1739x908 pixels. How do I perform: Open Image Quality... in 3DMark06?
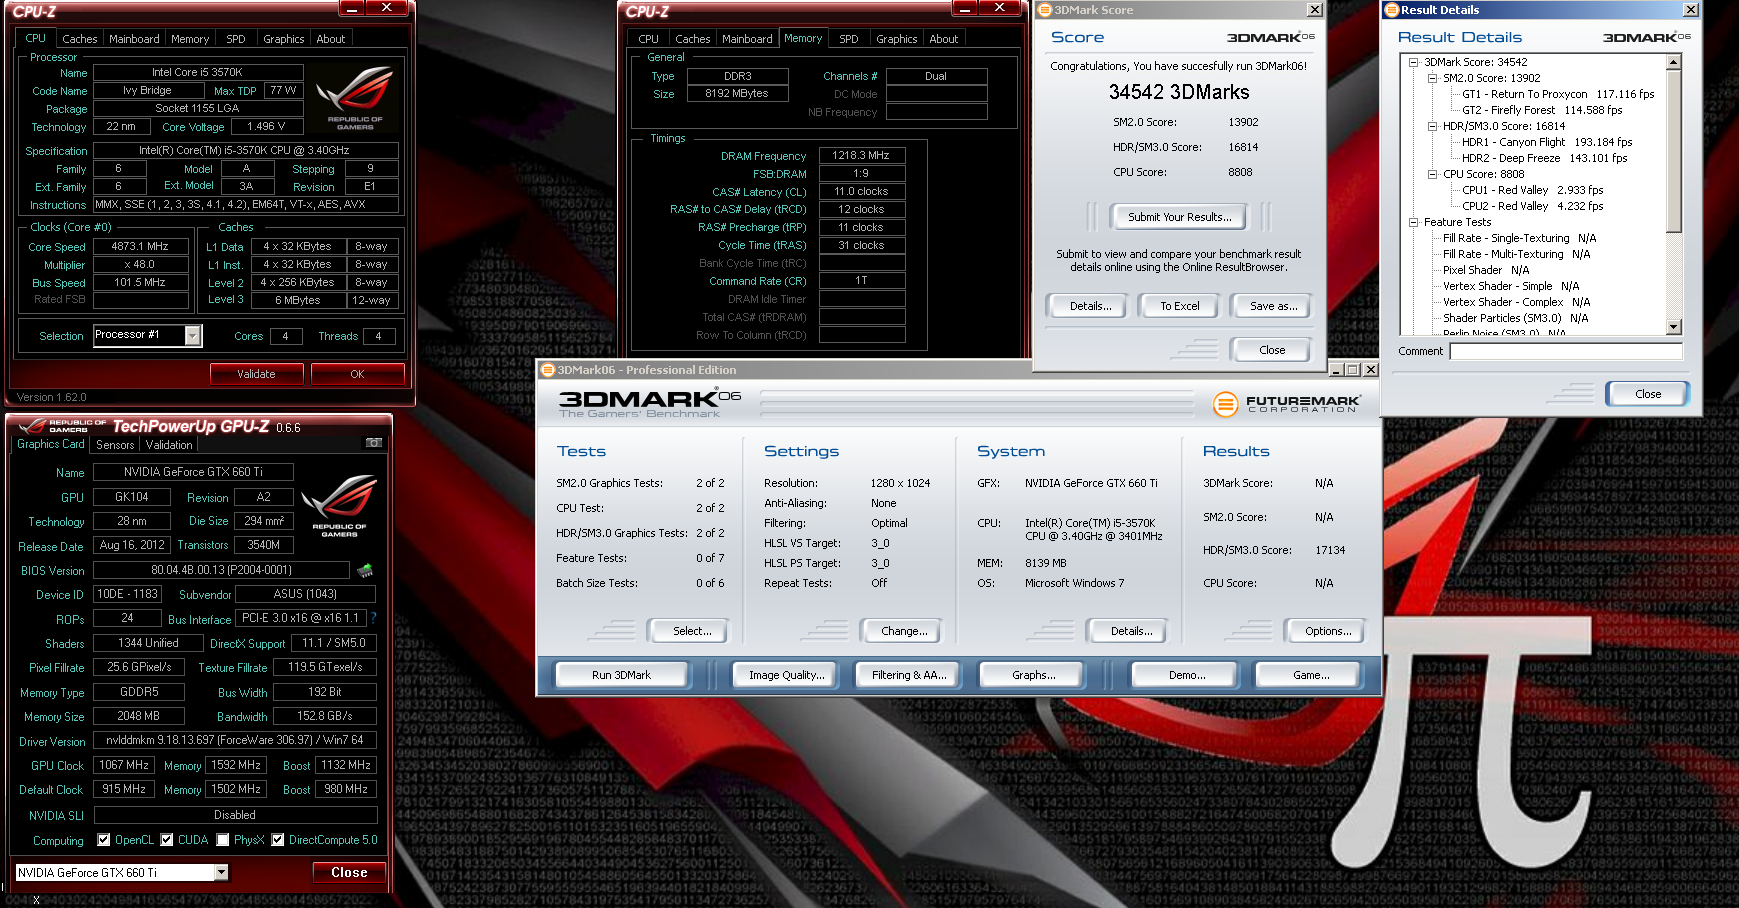787,675
